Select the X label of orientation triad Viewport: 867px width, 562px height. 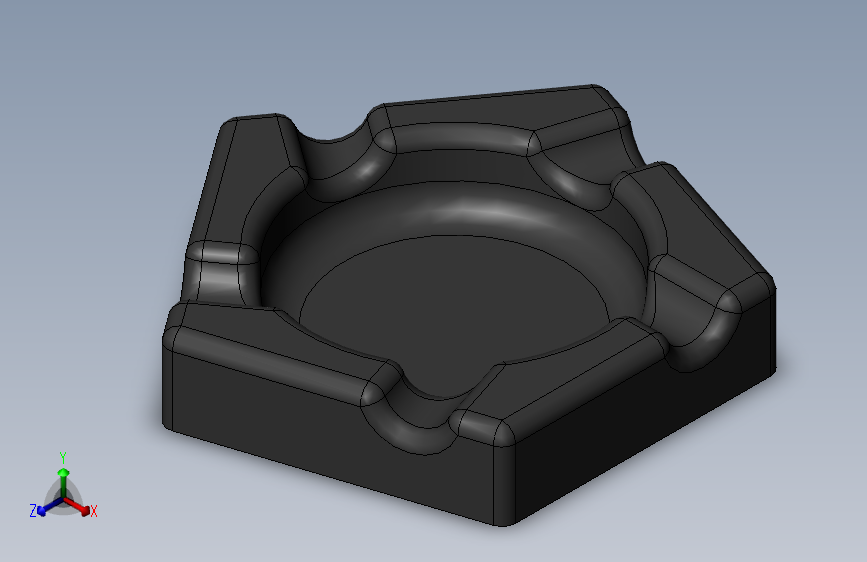pyautogui.click(x=94, y=512)
